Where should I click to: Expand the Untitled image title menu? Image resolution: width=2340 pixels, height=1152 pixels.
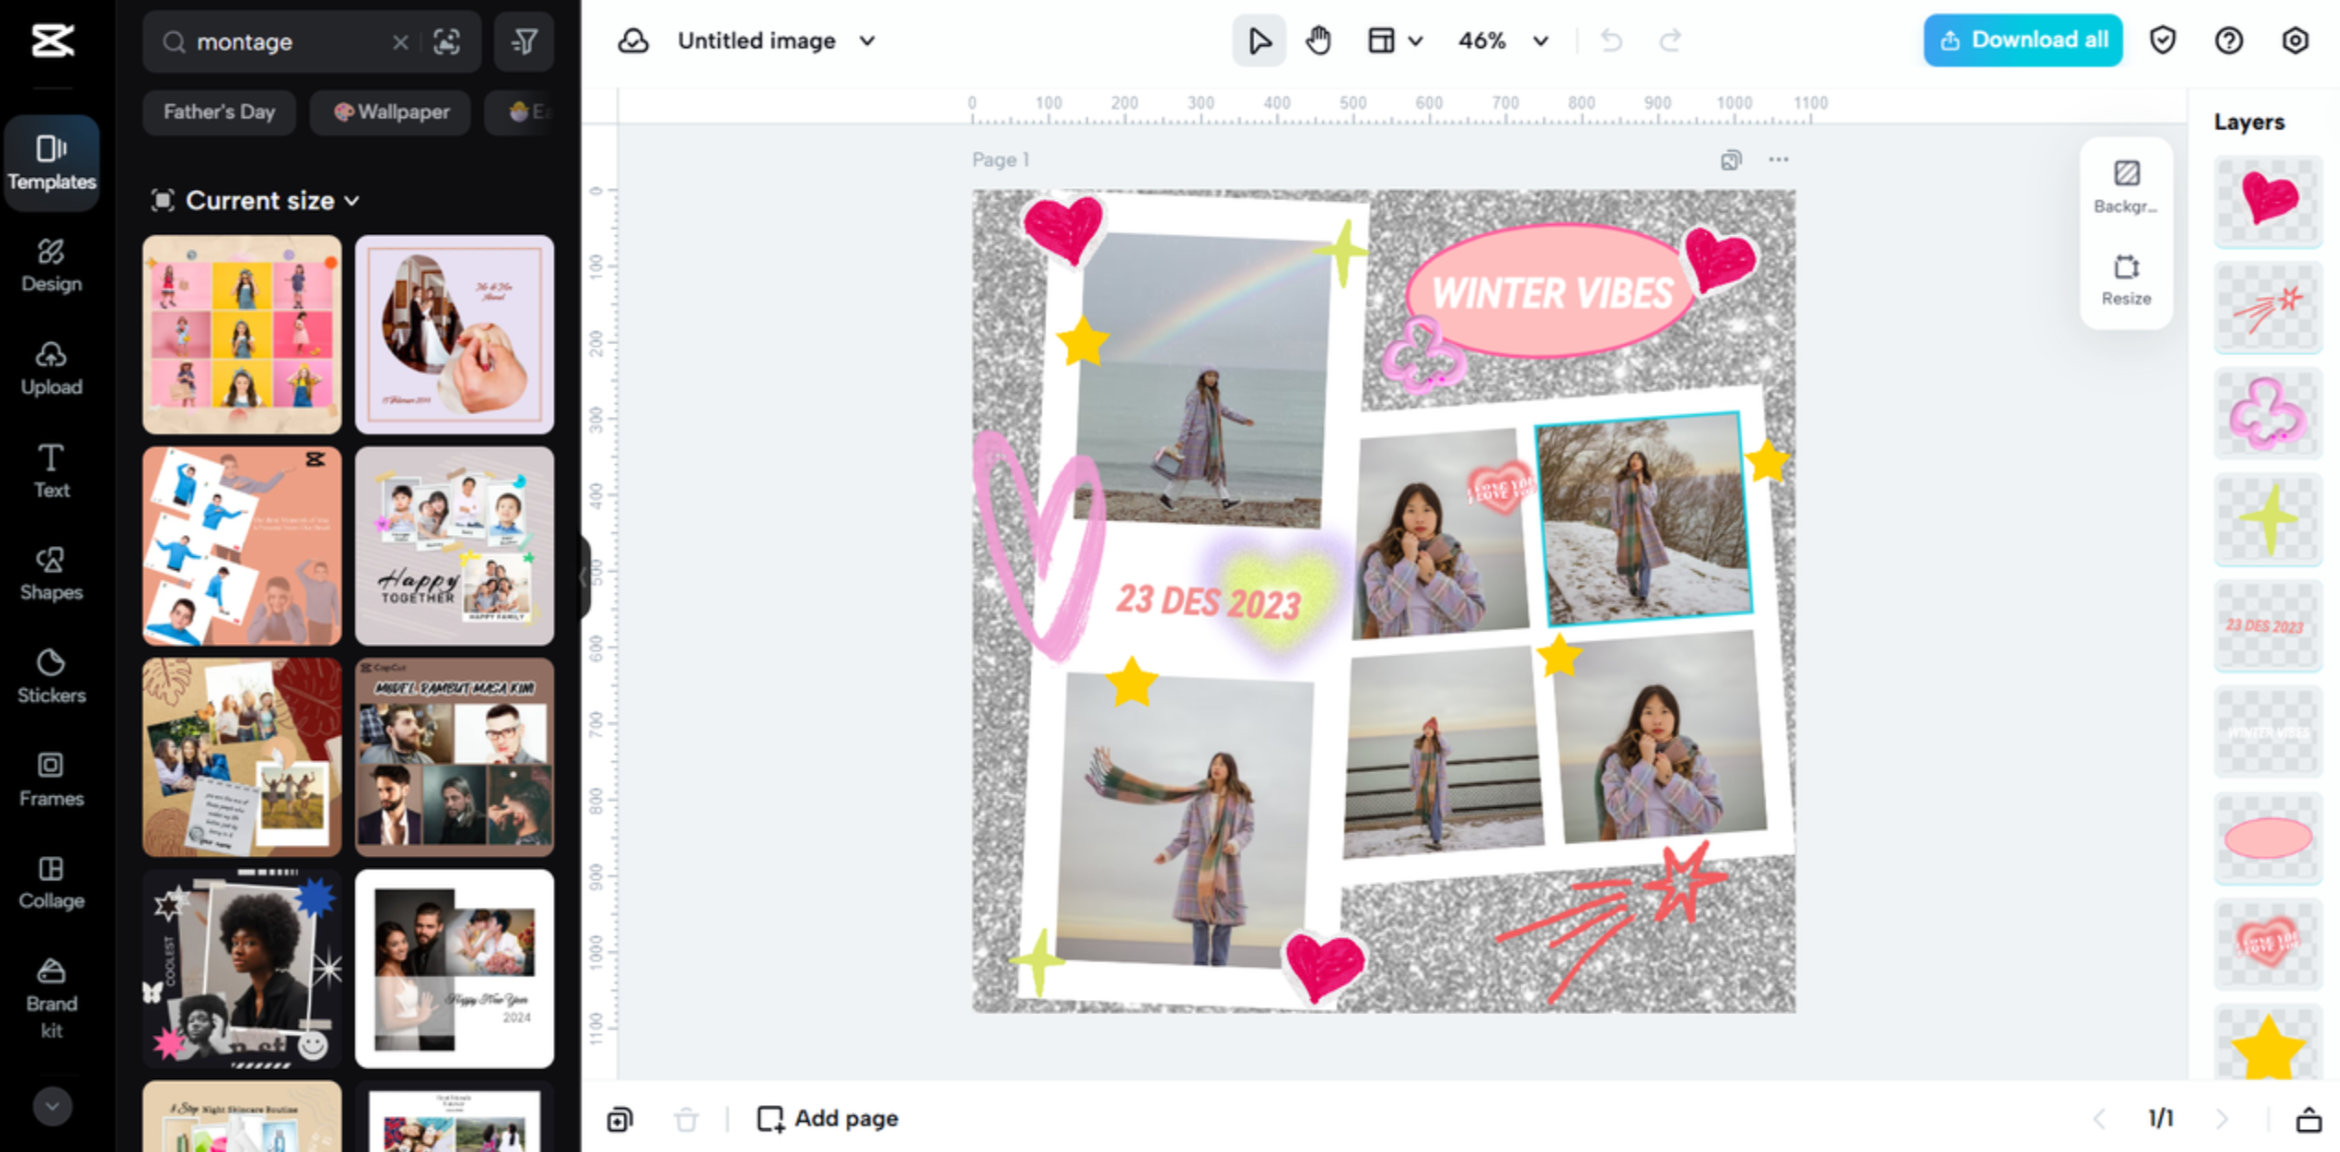pyautogui.click(x=868, y=41)
